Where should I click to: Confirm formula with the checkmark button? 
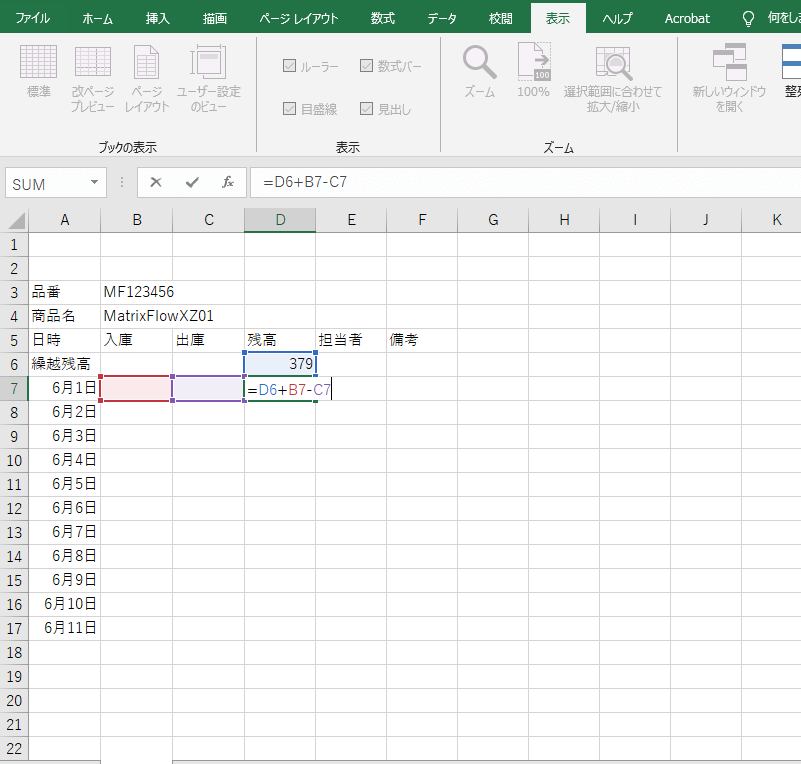(192, 182)
